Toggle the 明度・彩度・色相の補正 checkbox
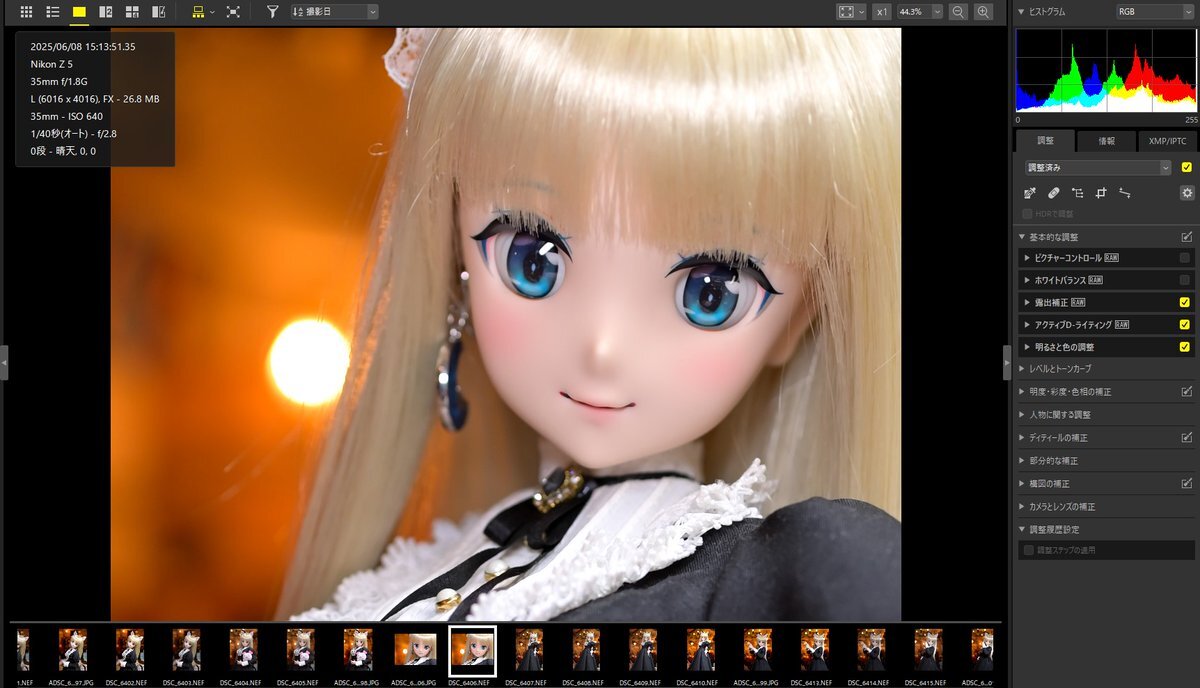 tap(1186, 392)
